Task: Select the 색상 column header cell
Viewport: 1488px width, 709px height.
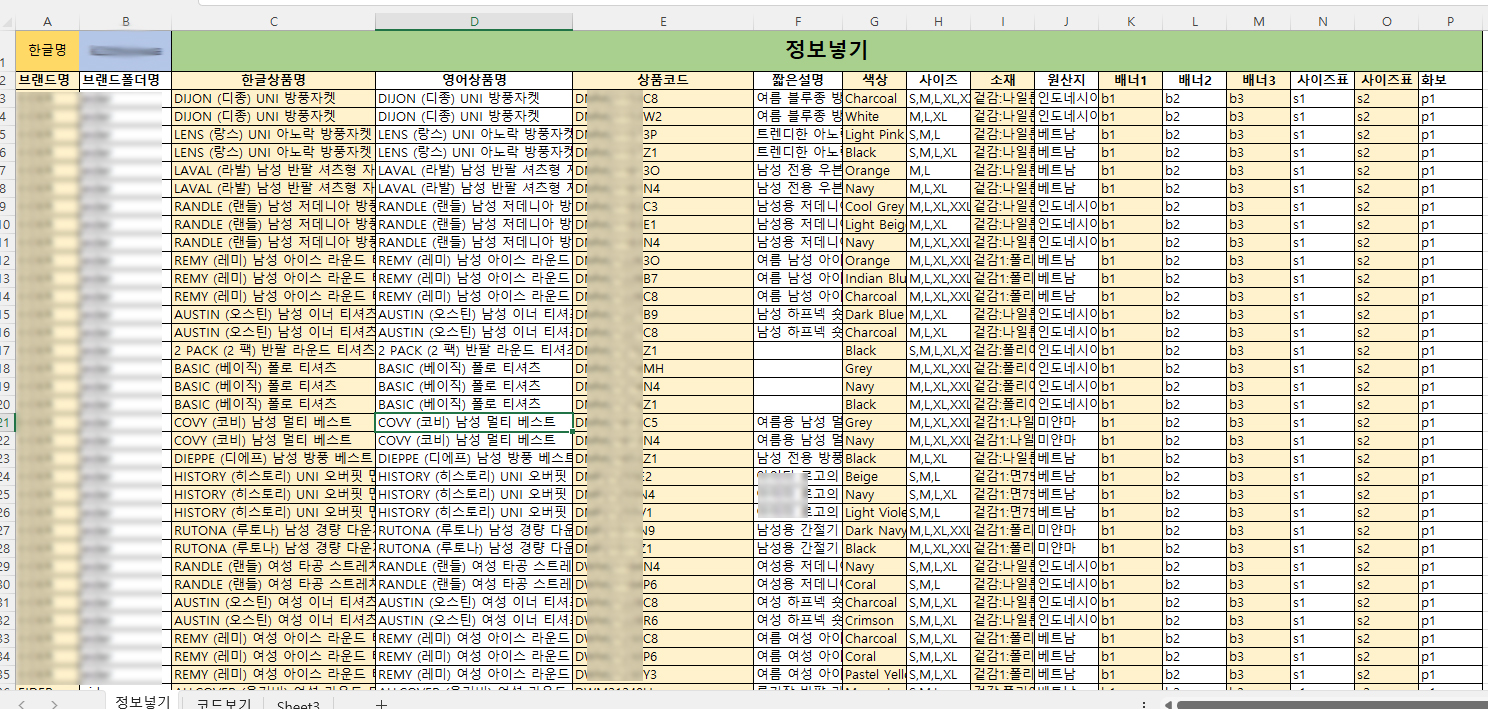Action: 874,80
